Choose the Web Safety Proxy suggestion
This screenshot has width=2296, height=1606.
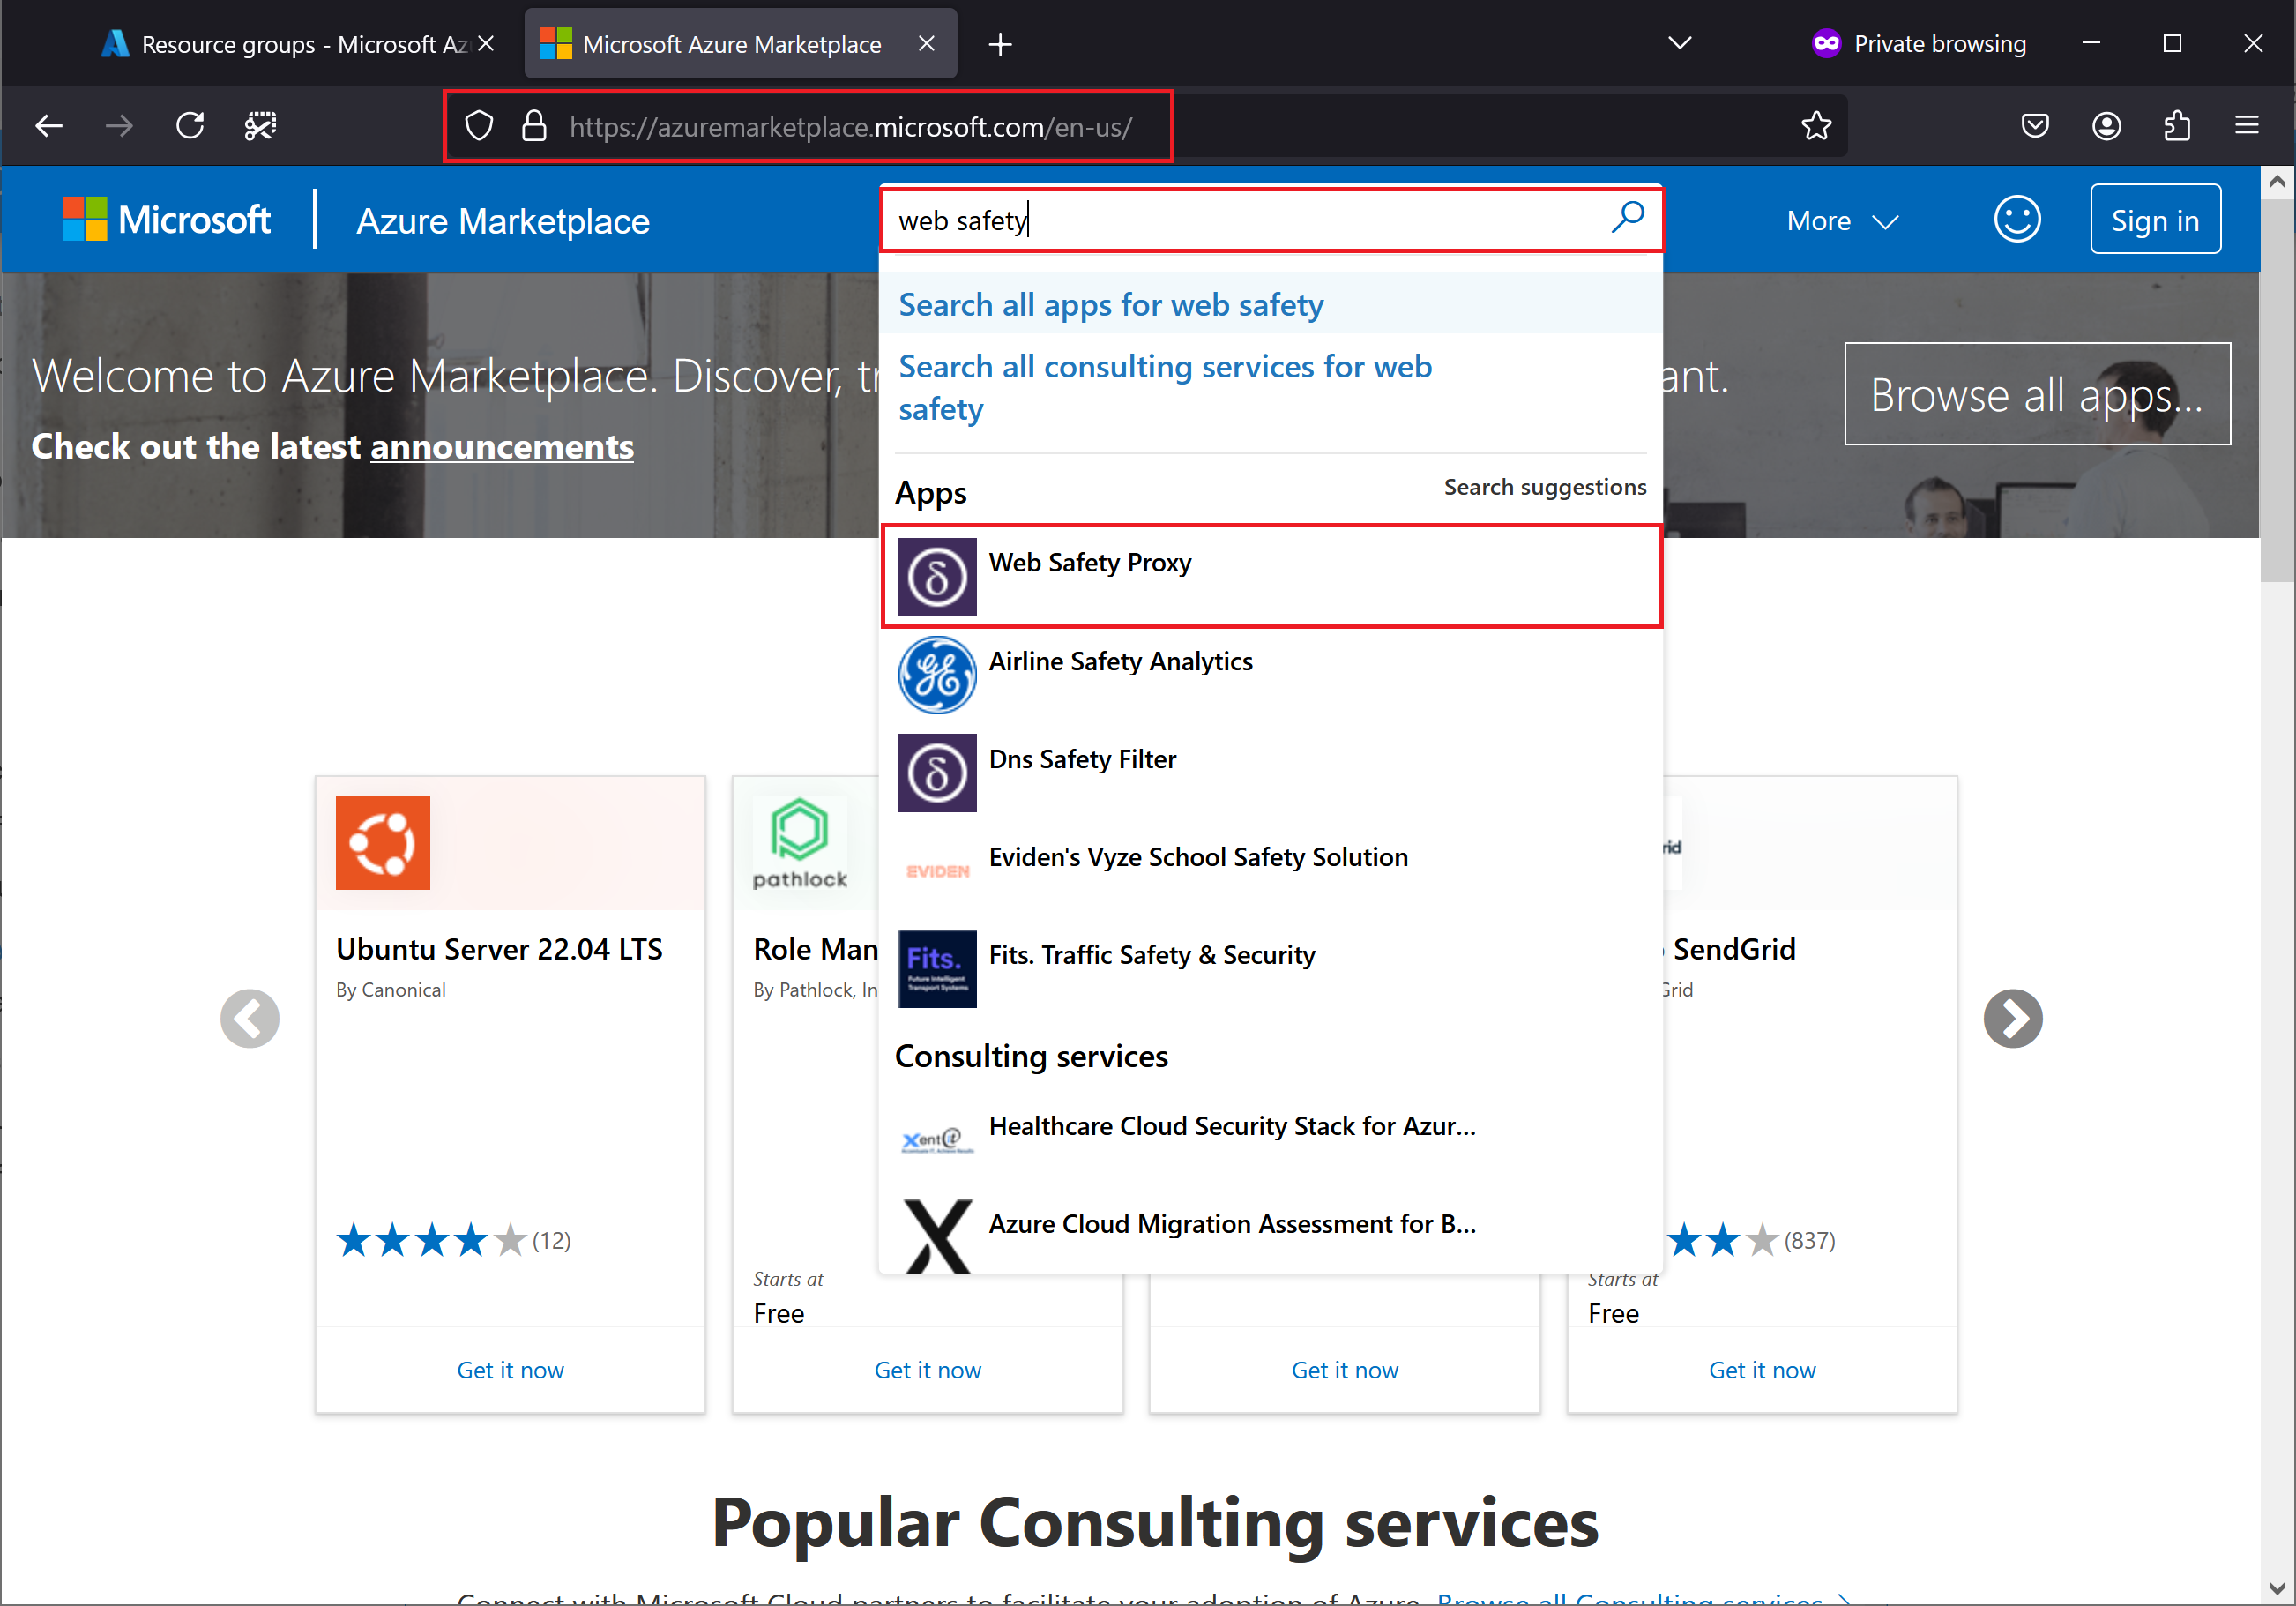(x=1271, y=577)
